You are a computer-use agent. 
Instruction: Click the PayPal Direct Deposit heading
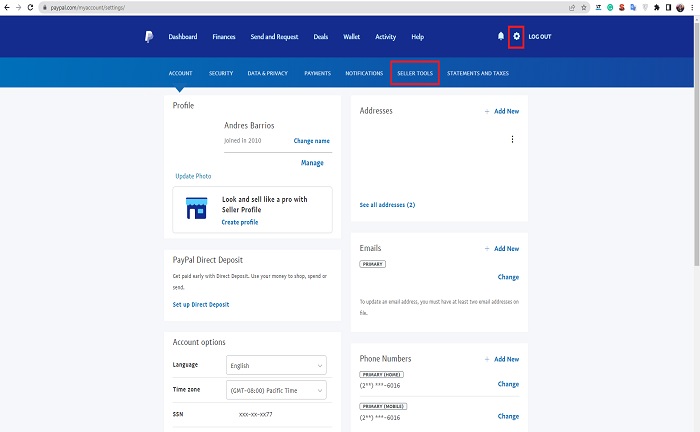point(208,260)
